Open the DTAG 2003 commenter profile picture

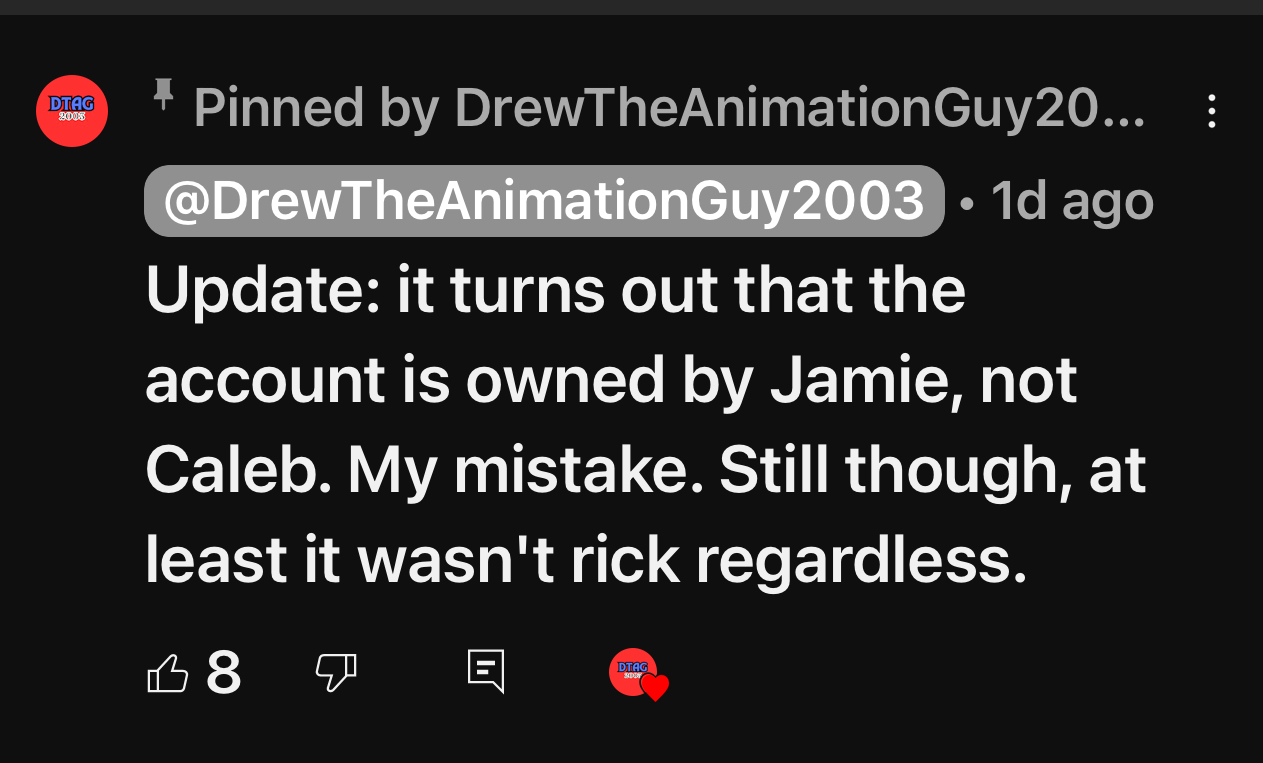click(x=72, y=111)
